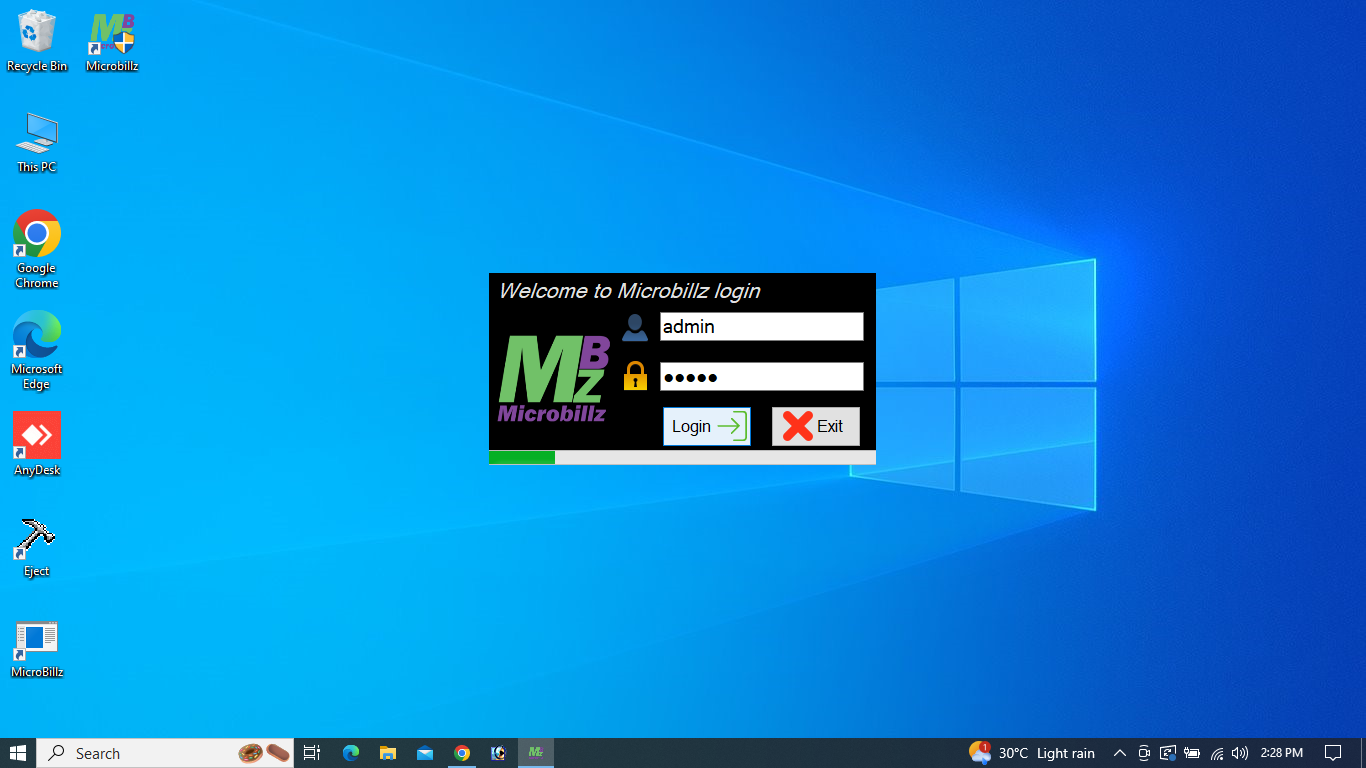Open File Explorer from the taskbar
The image size is (1366, 768).
coord(388,753)
